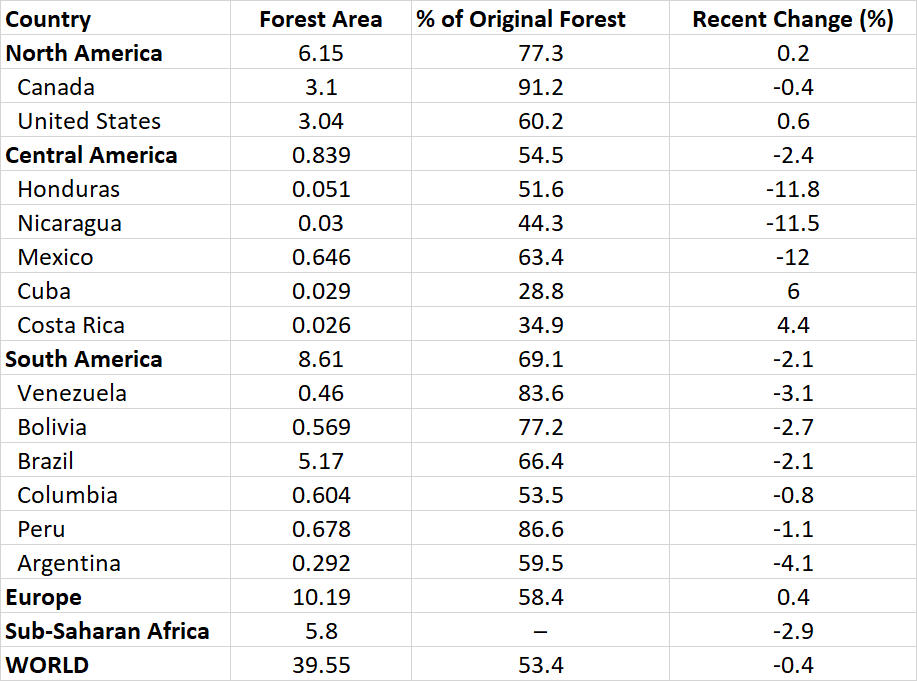Select Nicaragua's recent change value -11.5

792,223
